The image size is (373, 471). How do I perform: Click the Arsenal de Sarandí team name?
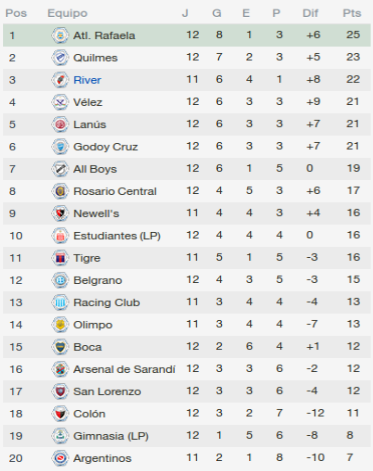pos(124,369)
